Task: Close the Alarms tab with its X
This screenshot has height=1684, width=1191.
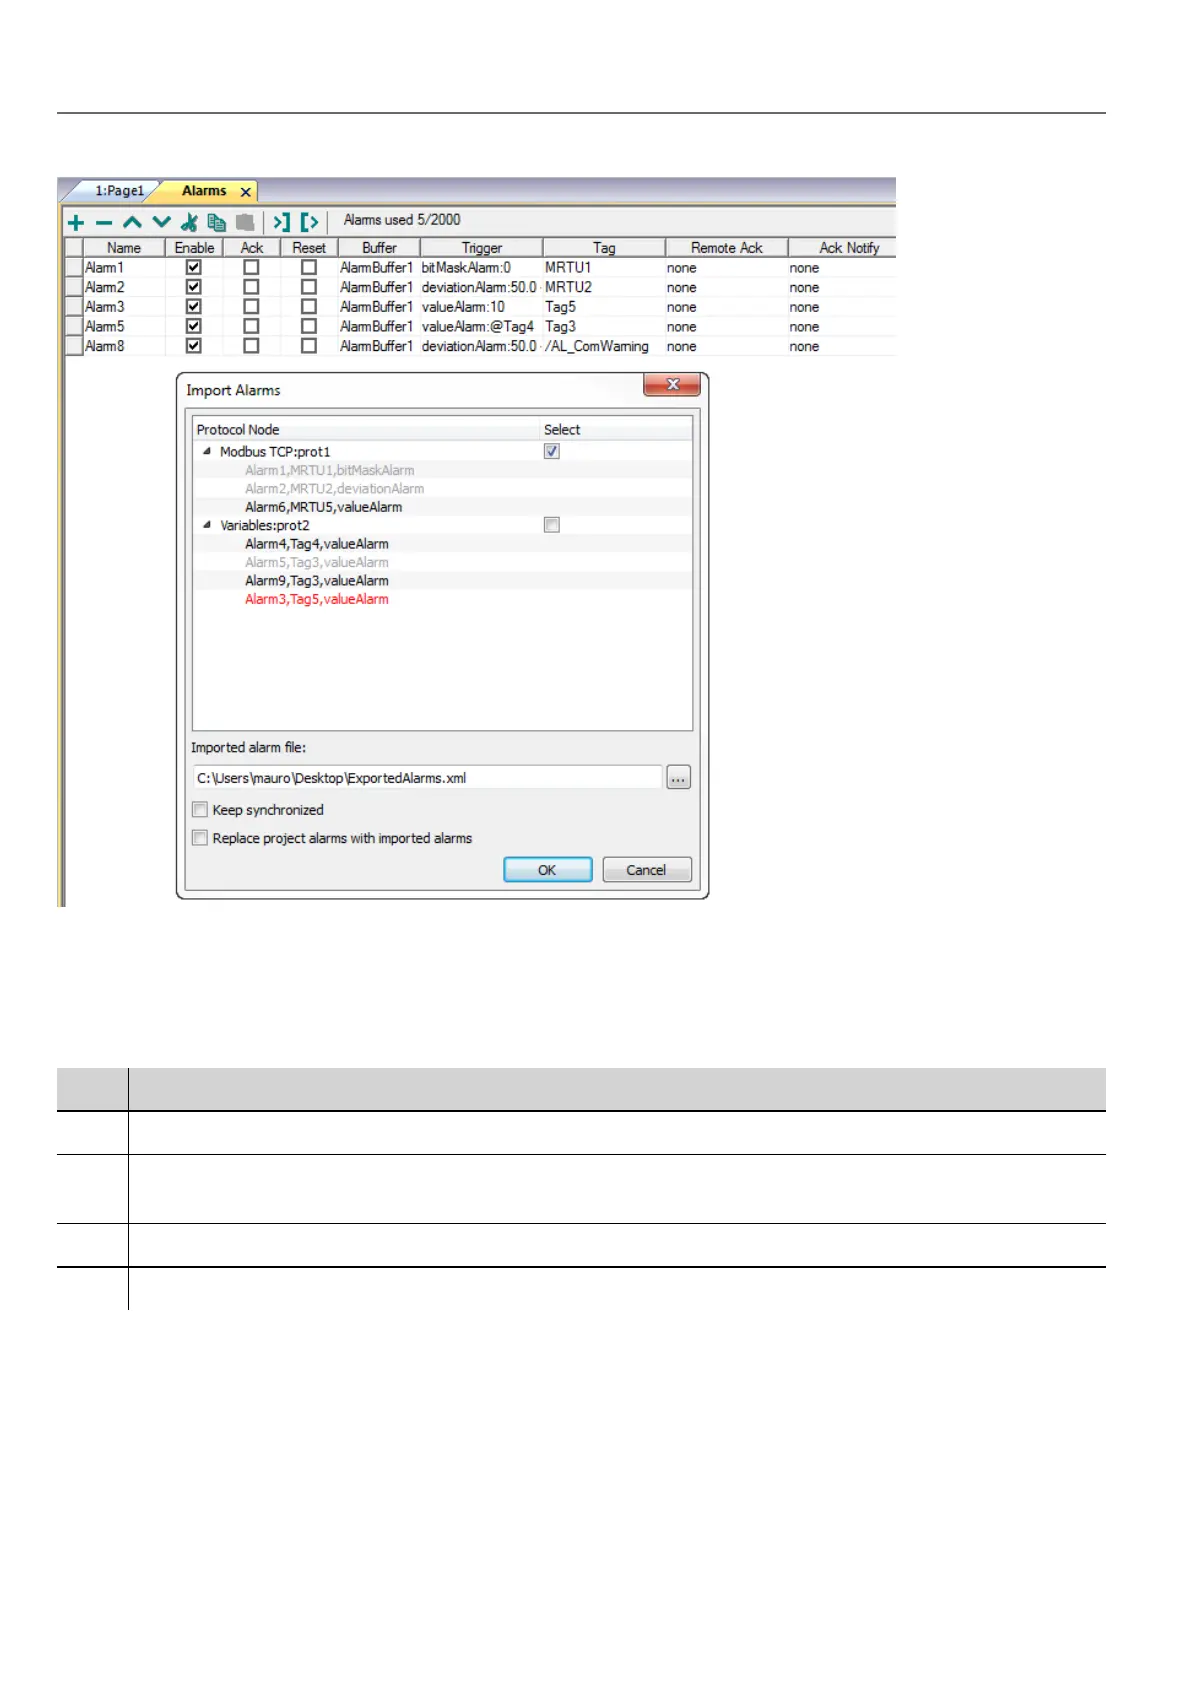Action: pos(246,192)
